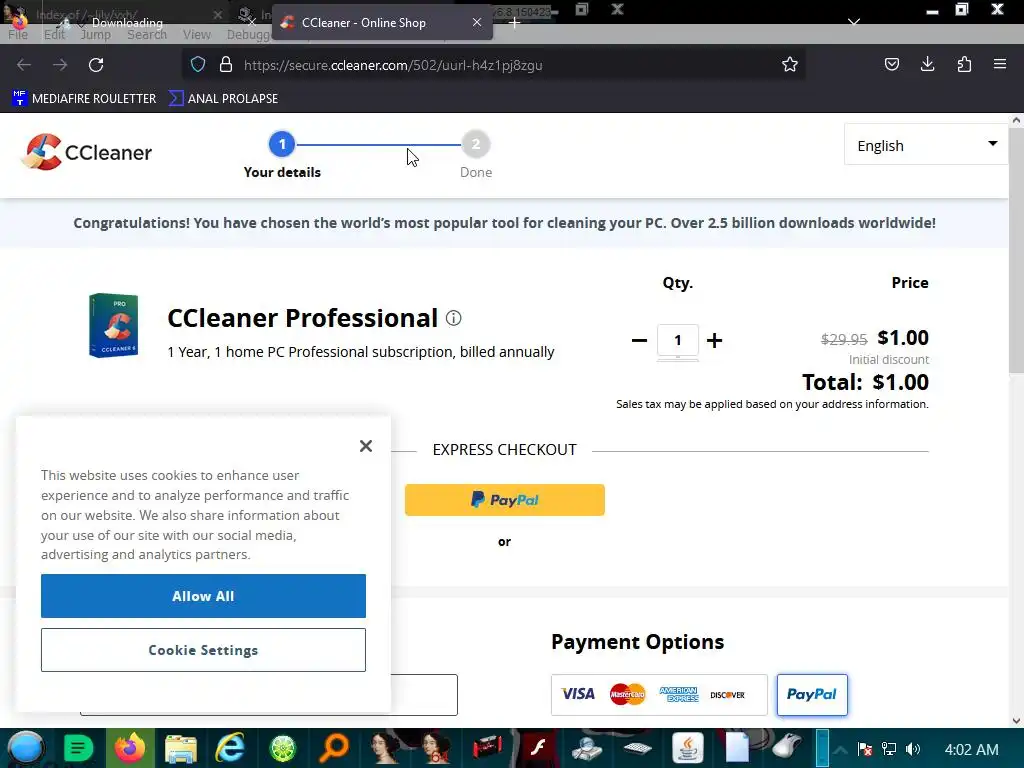Go back with the browser back arrow
1024x768 pixels.
click(24, 65)
